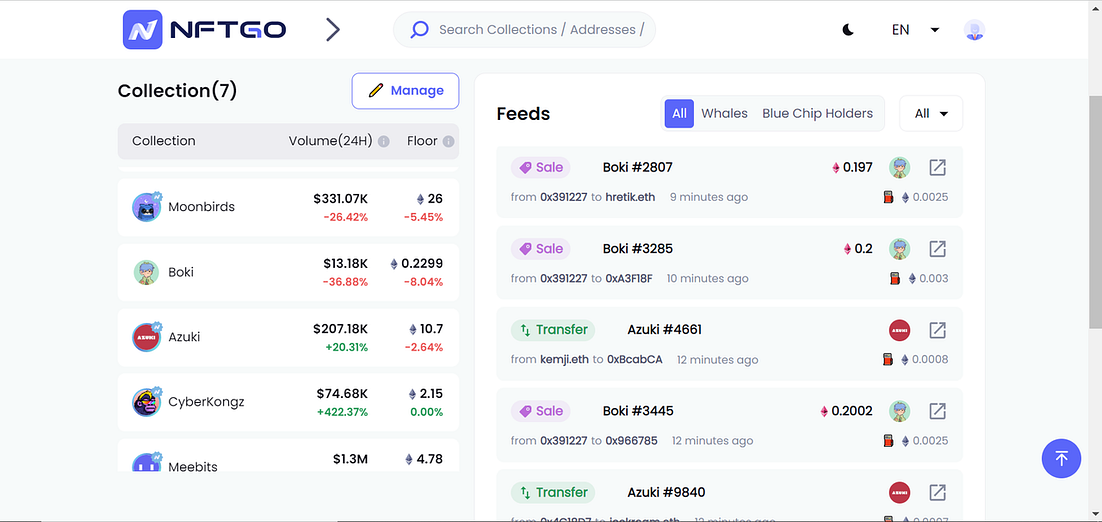Sort by Volume(24H) column header
Screen dimensions: 1102x522
pos(330,141)
